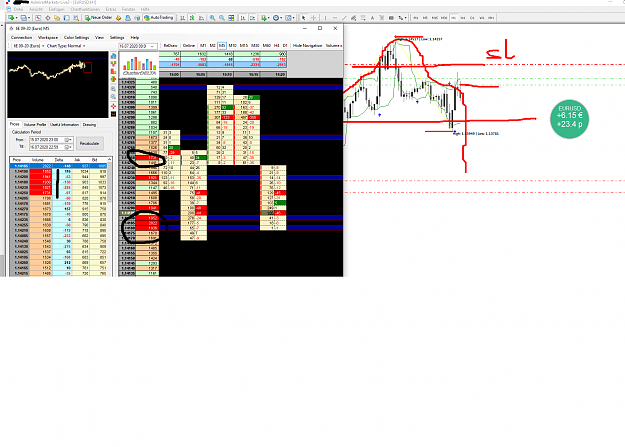Open the arrows objects dropdown
Screen dimensions: 625x447
coord(401,18)
